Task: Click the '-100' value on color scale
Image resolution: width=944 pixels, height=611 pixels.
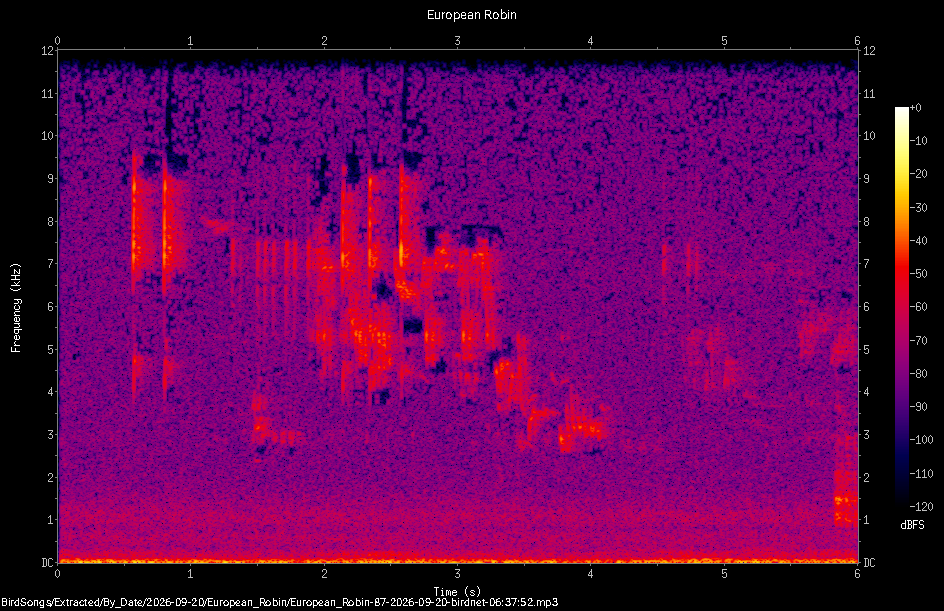Action: coord(922,439)
